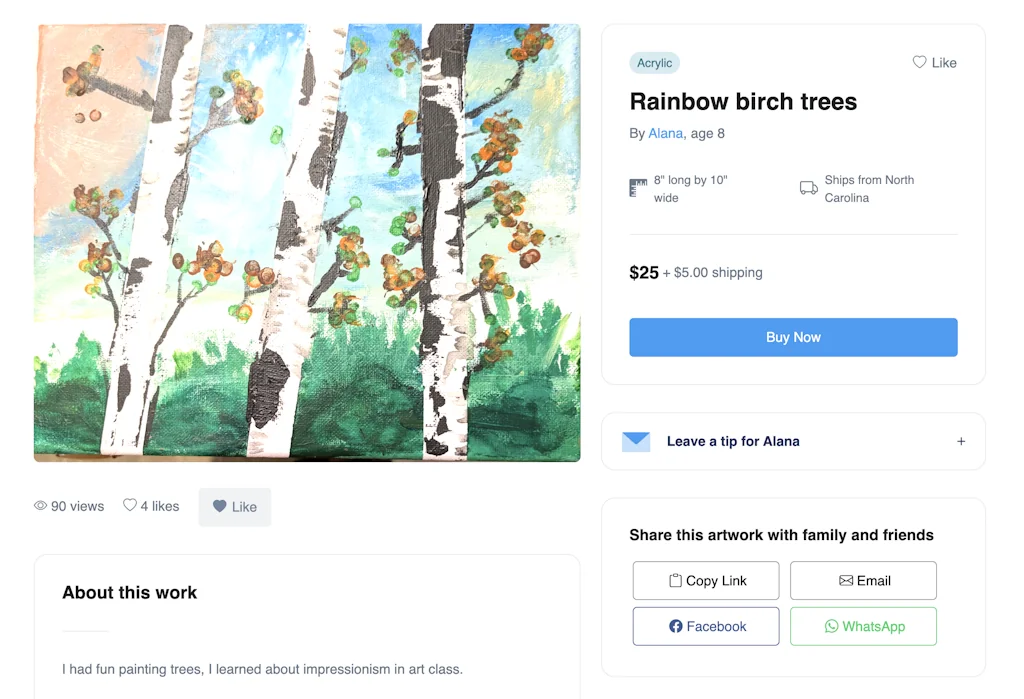Click the shipping truck icon

(x=808, y=188)
